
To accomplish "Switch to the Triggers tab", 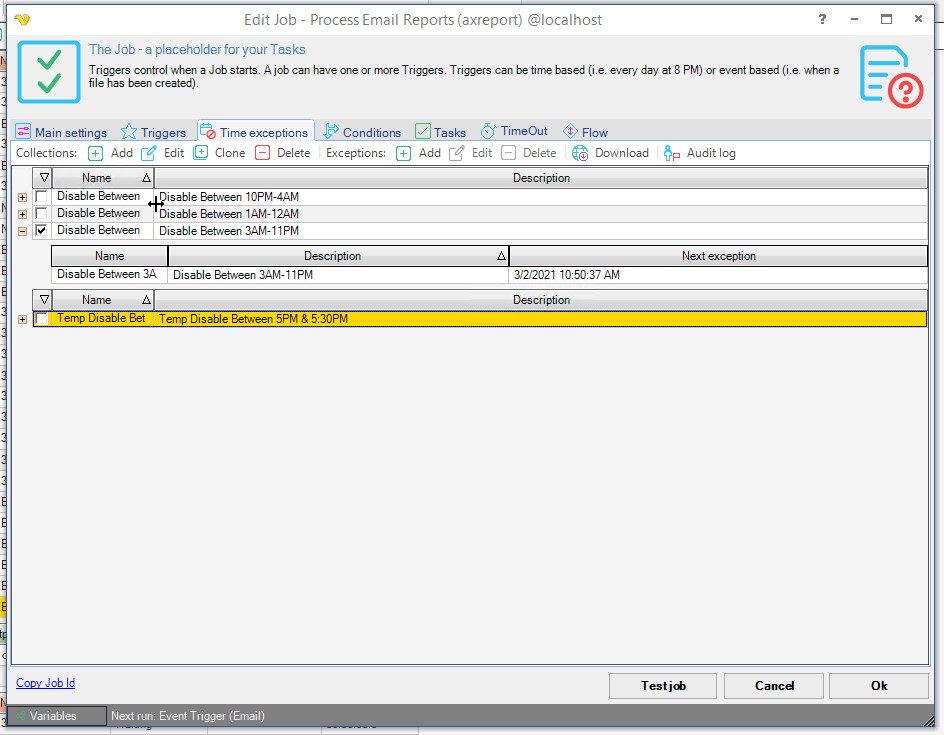I will (x=153, y=132).
